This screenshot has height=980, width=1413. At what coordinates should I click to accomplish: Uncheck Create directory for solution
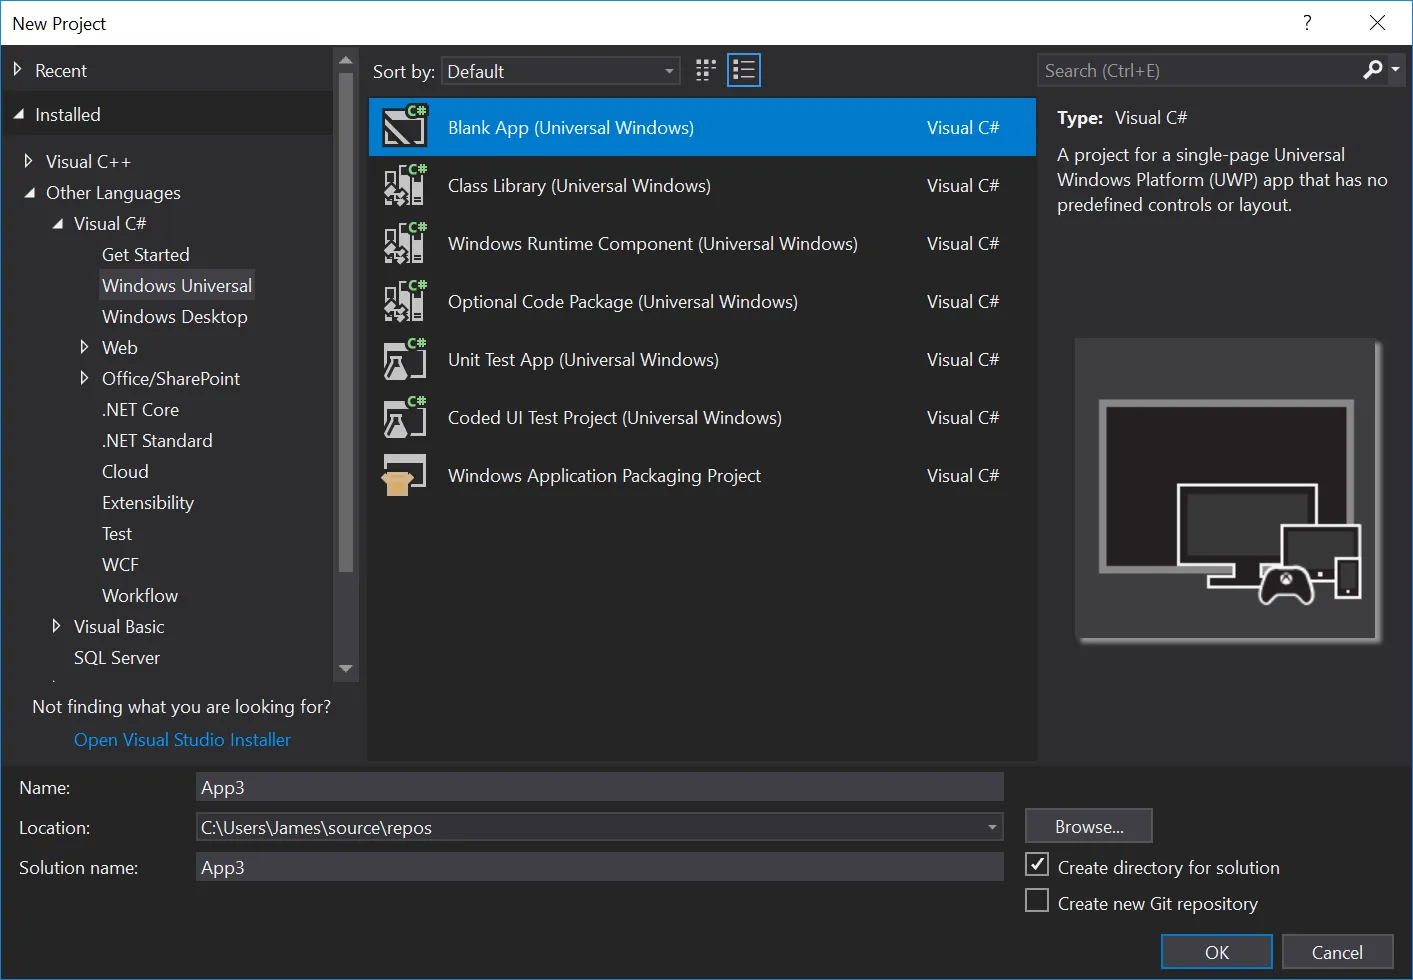pos(1036,864)
